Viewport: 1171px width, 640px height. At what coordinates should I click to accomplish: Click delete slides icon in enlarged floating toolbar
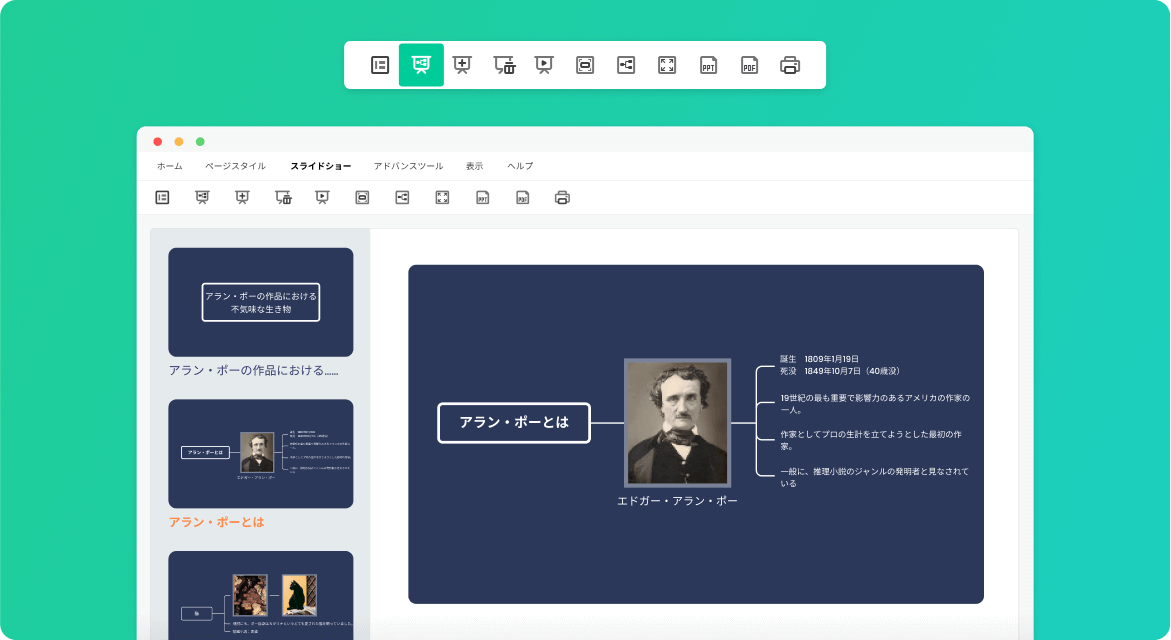tap(504, 65)
